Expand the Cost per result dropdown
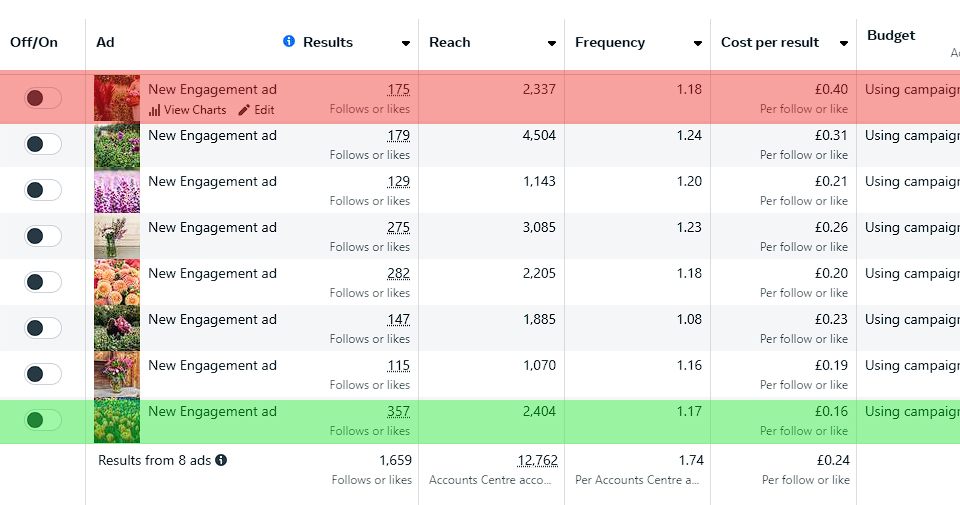The width and height of the screenshot is (960, 505). (x=844, y=43)
